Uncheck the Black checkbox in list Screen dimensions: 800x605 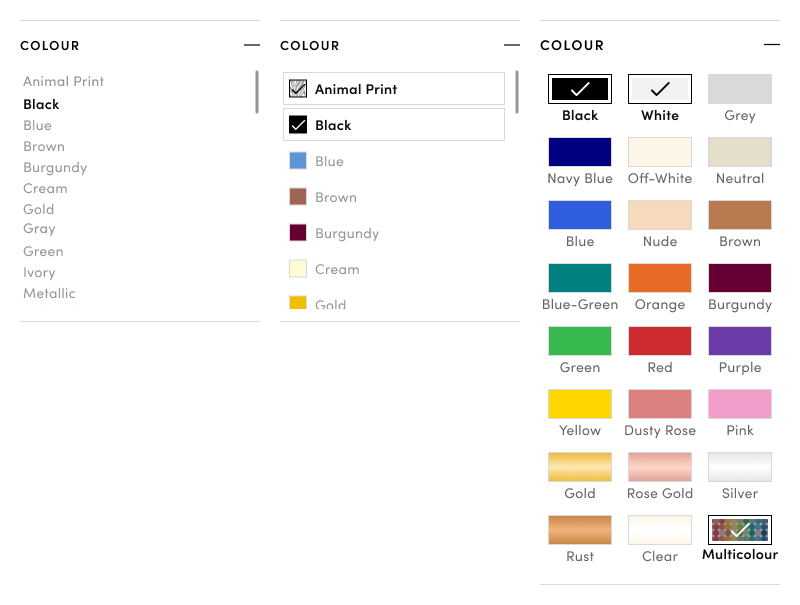(297, 125)
